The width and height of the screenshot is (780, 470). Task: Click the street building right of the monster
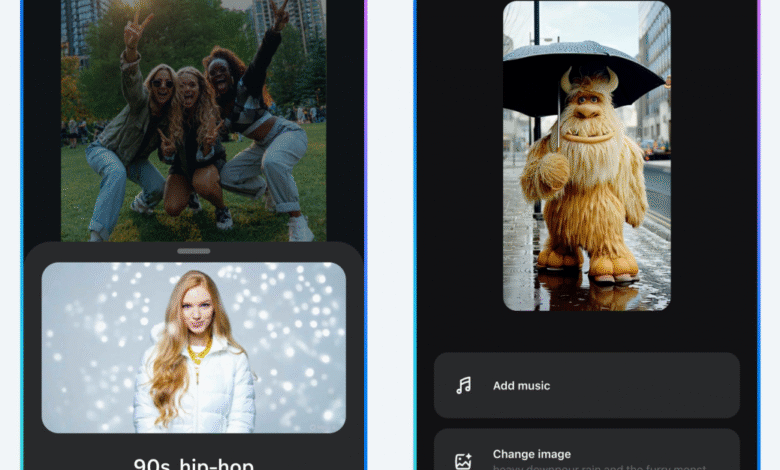655,70
